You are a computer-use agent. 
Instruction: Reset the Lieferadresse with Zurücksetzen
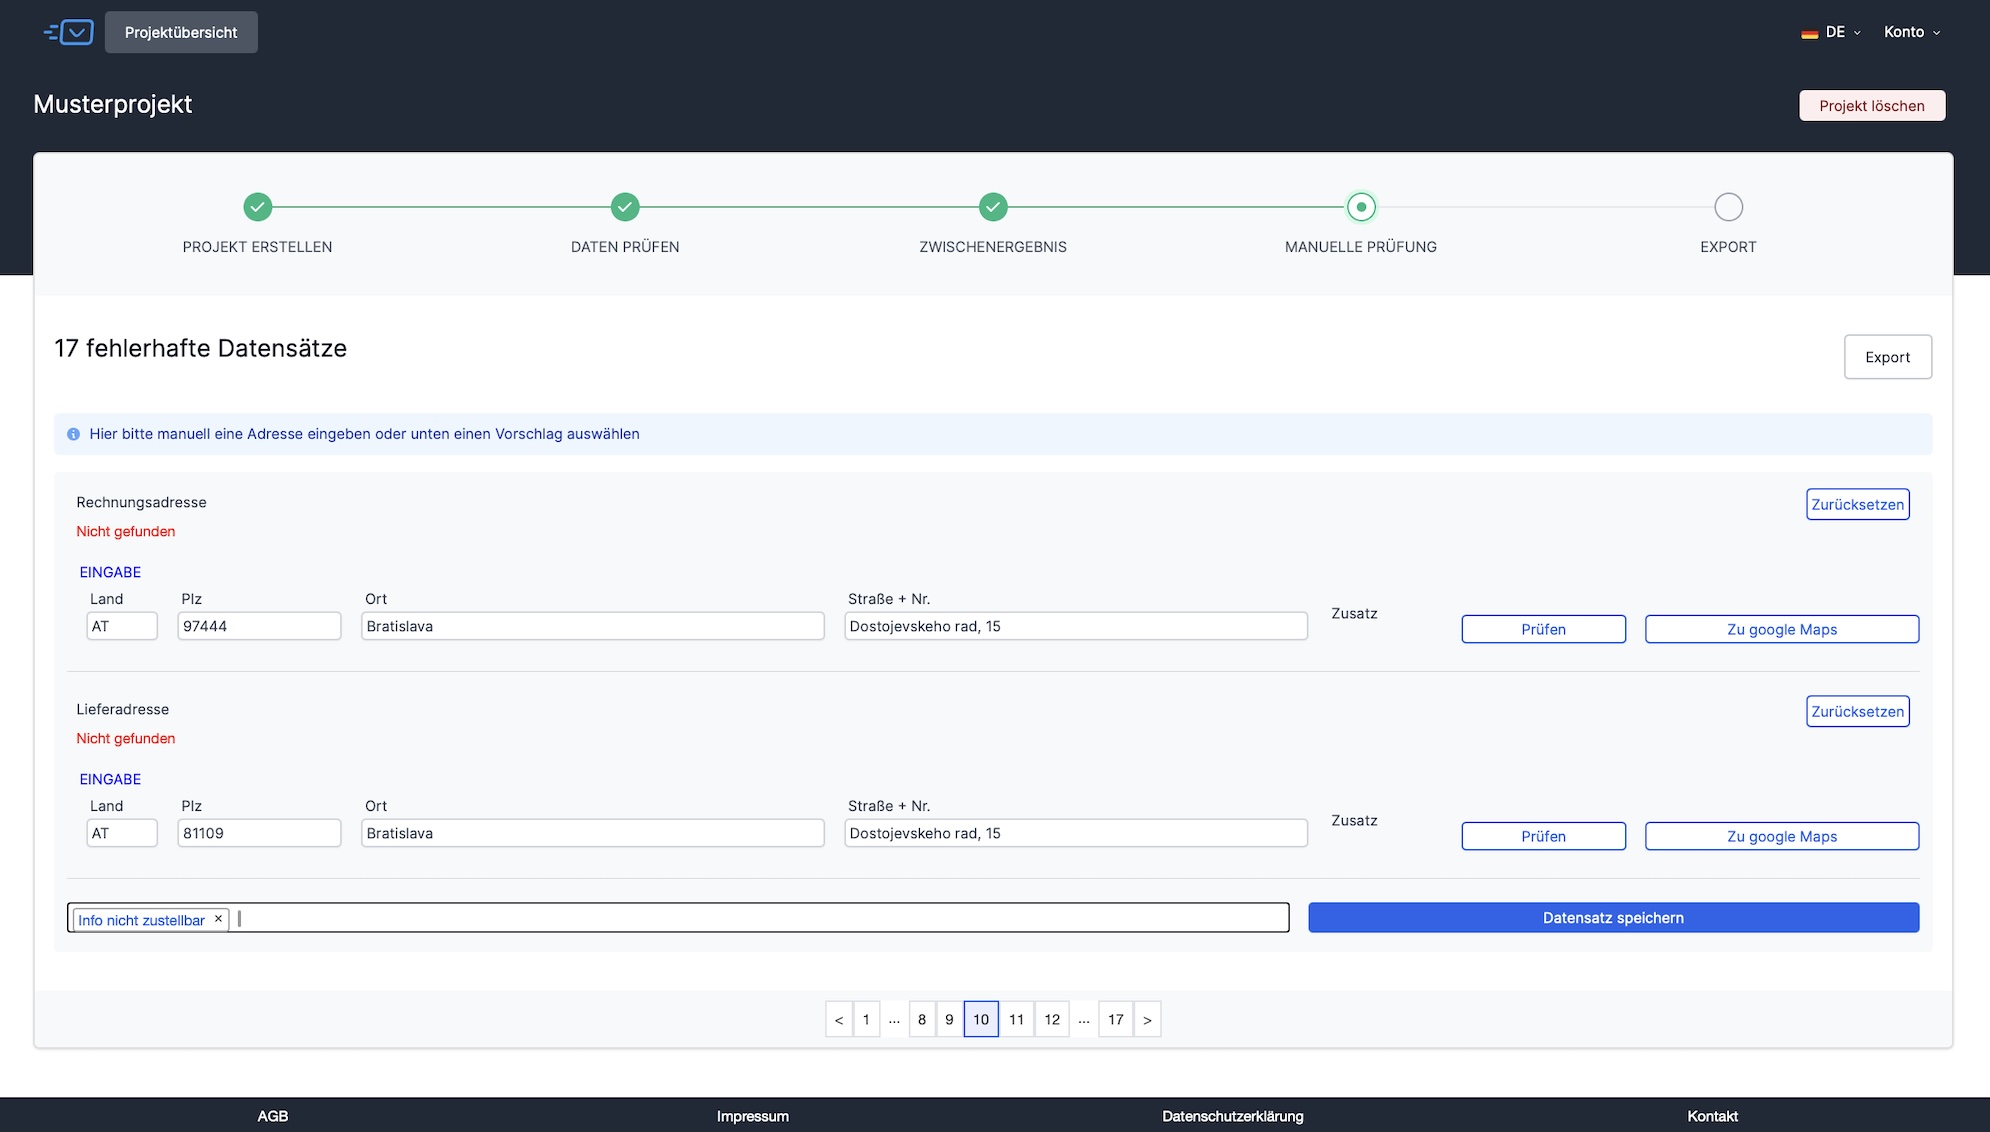pyautogui.click(x=1857, y=711)
